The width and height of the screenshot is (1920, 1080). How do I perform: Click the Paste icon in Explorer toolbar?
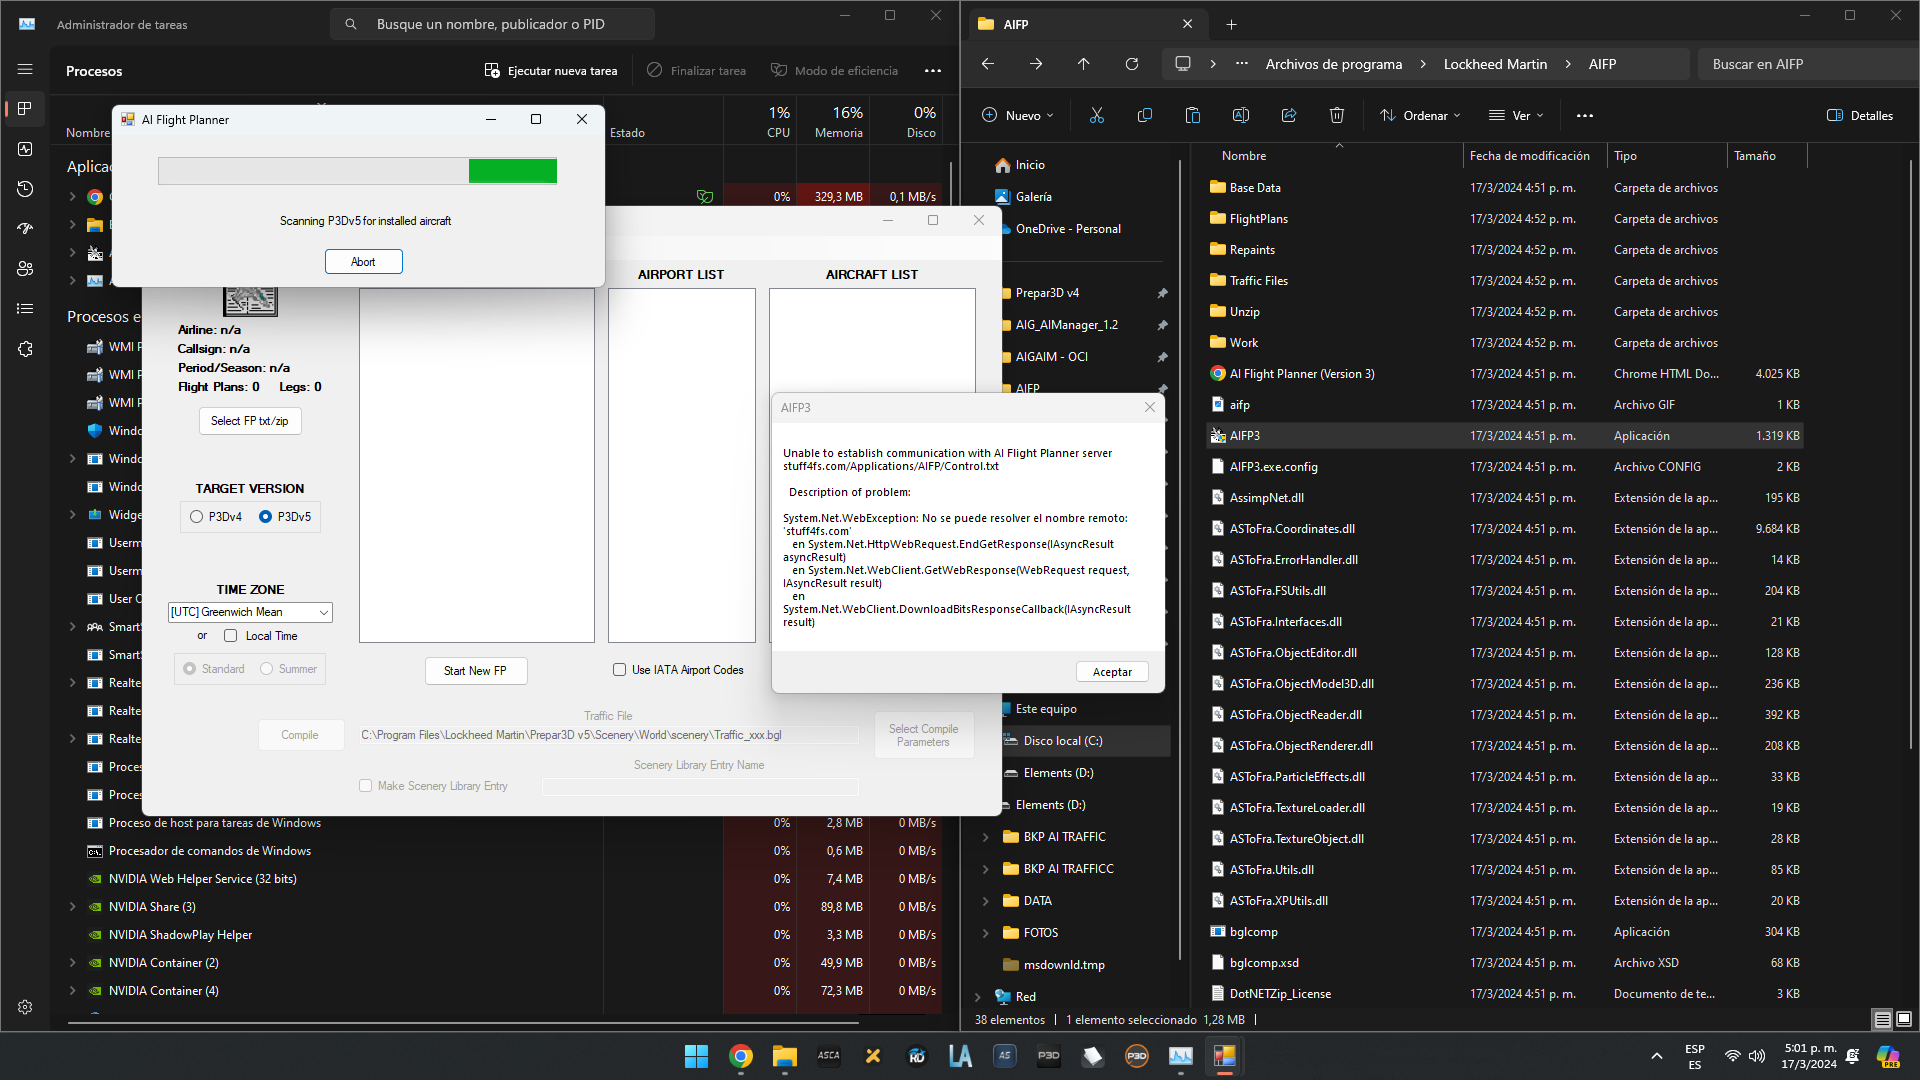pos(1193,115)
